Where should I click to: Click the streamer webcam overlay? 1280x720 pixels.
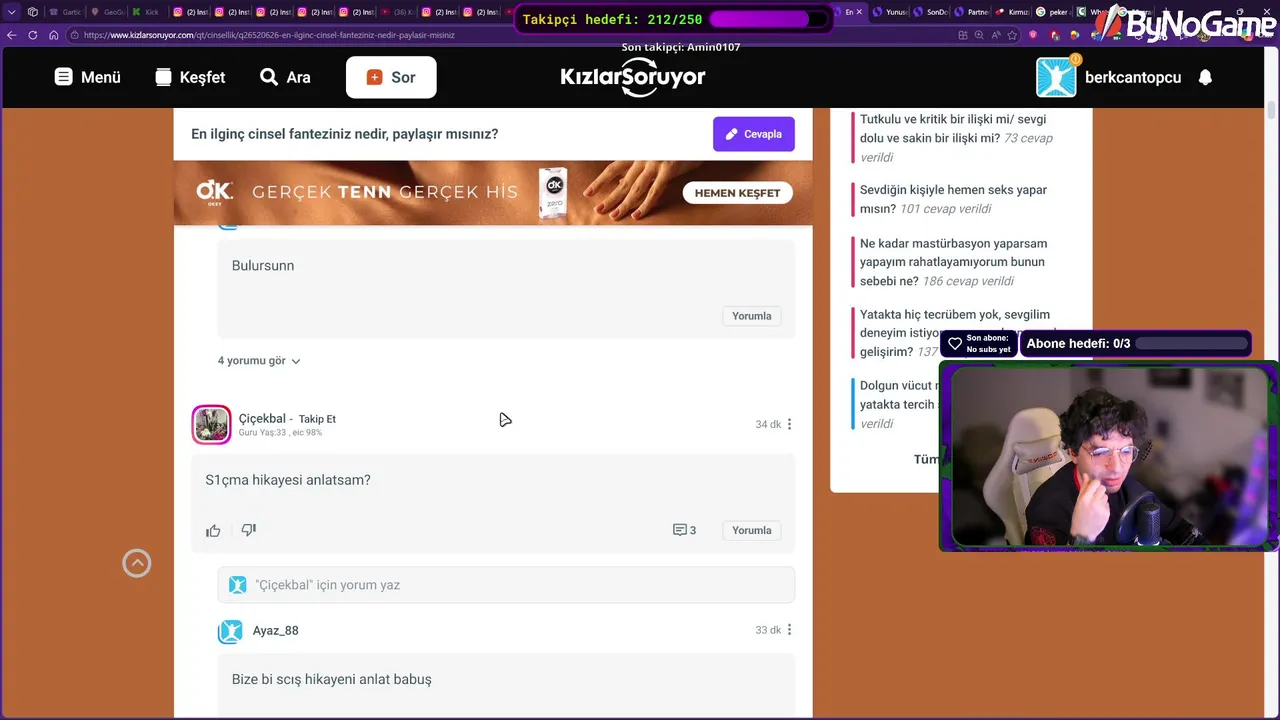pos(1108,456)
